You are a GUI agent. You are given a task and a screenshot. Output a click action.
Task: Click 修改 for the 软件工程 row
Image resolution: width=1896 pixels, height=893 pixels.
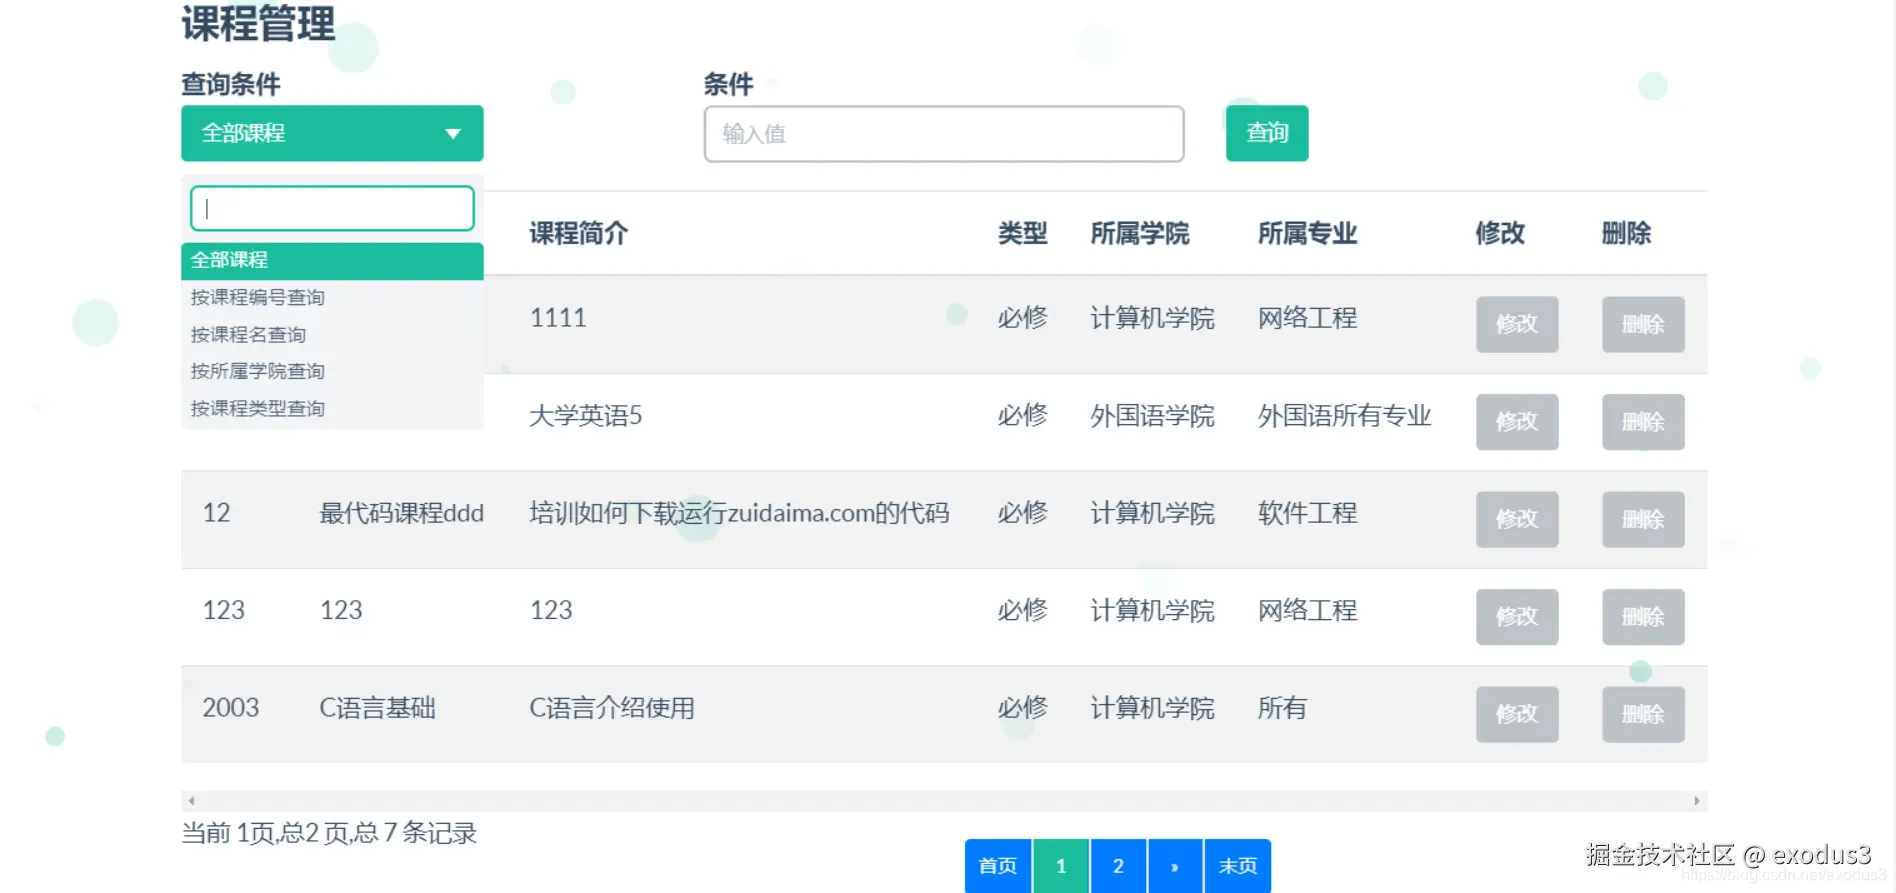pos(1517,519)
